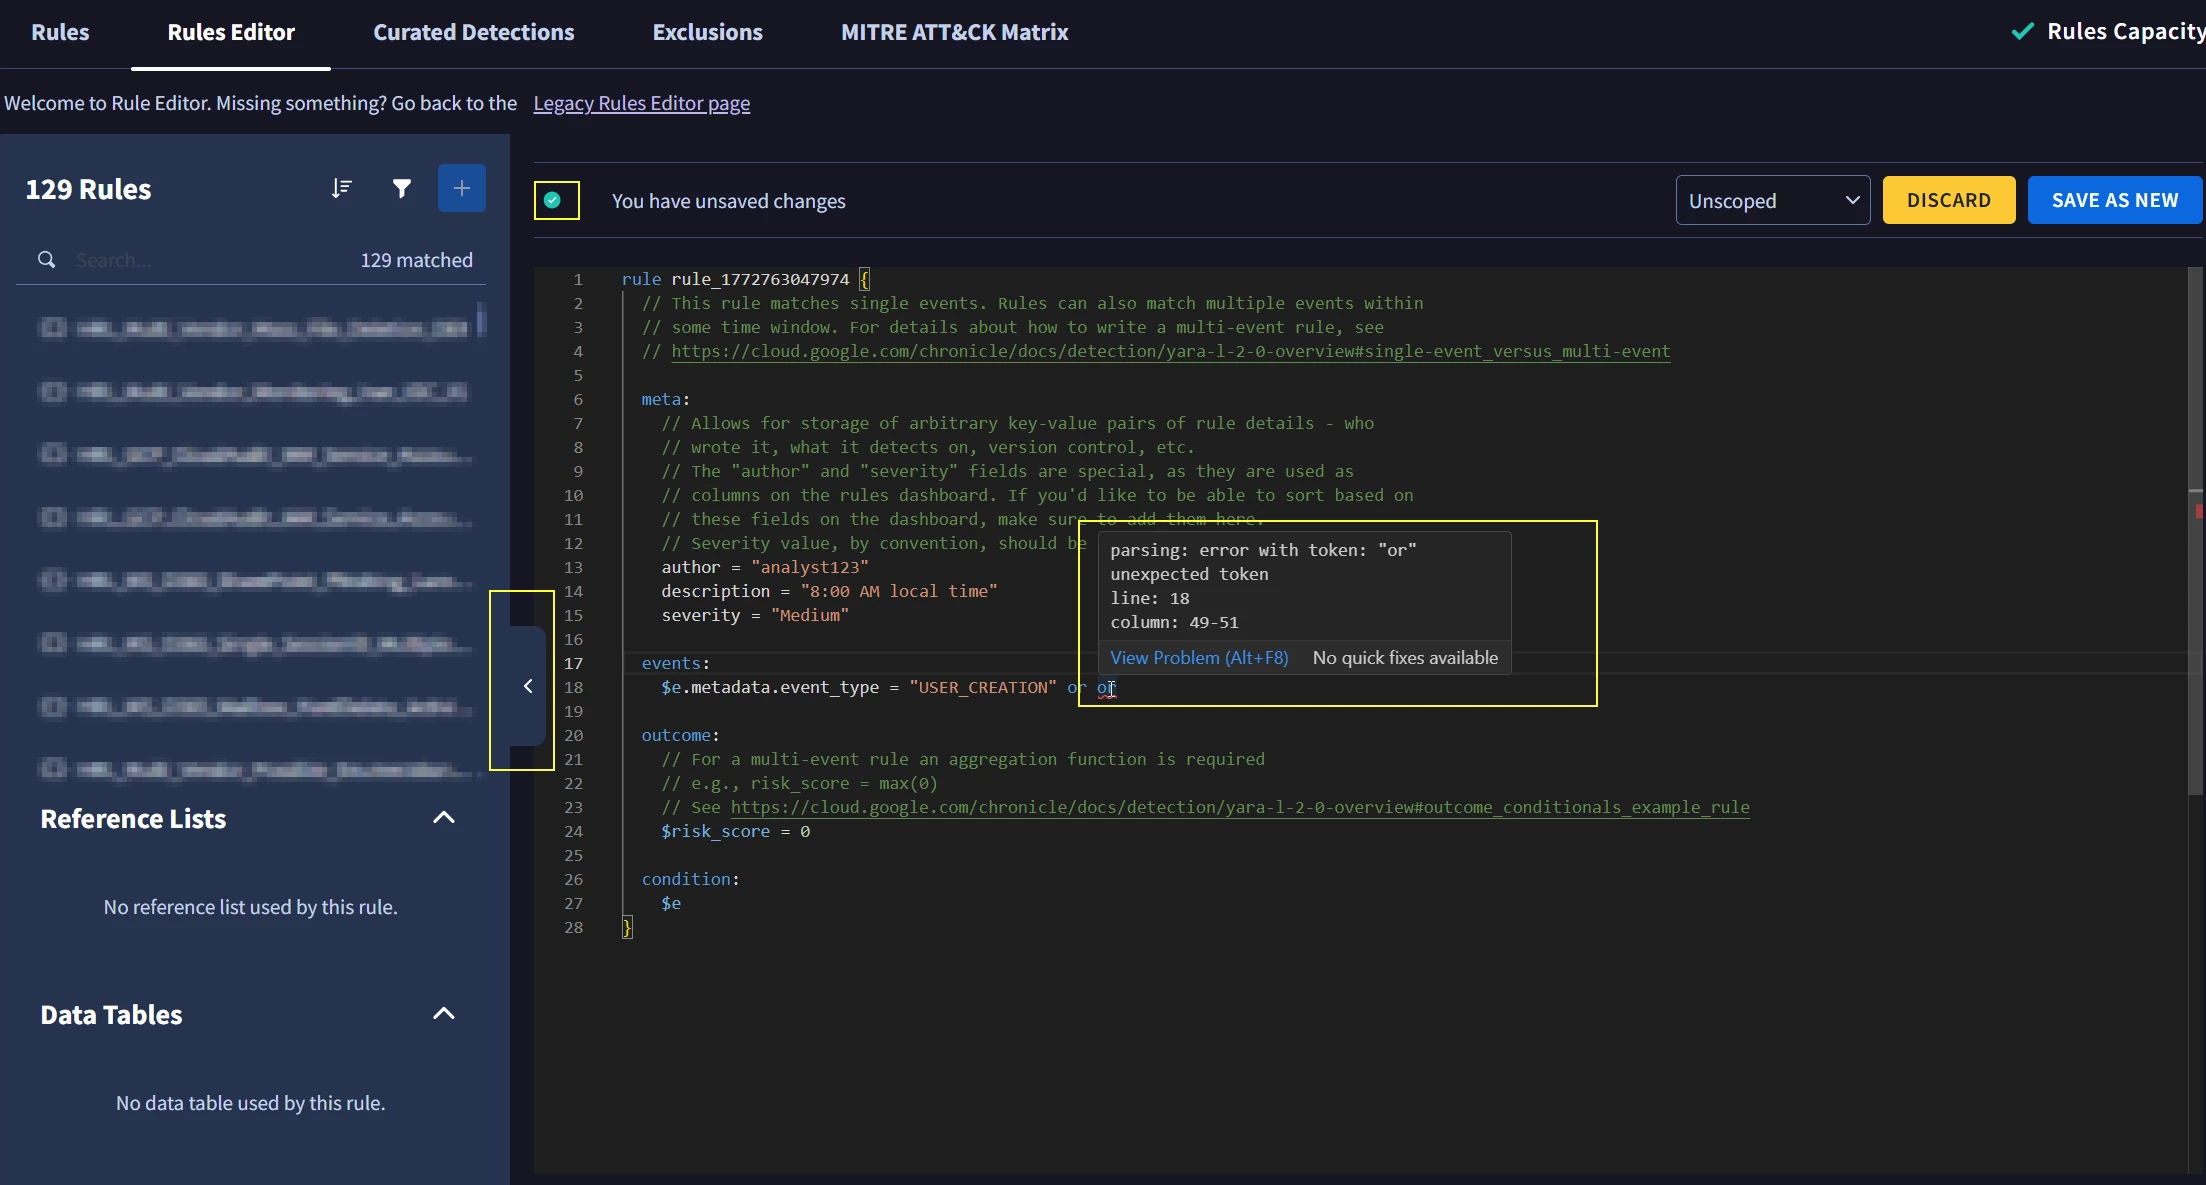Image resolution: width=2206 pixels, height=1185 pixels.
Task: Collapse the rules sidebar with left chevron
Action: click(x=528, y=686)
